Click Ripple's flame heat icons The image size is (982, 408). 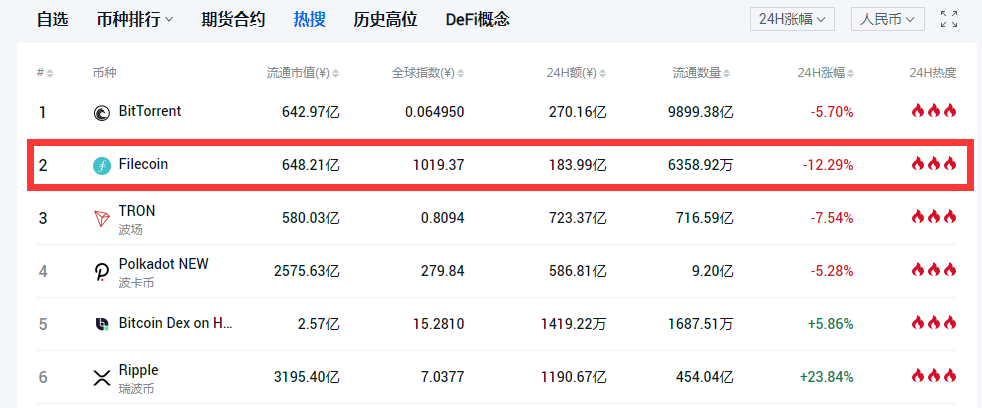(934, 376)
